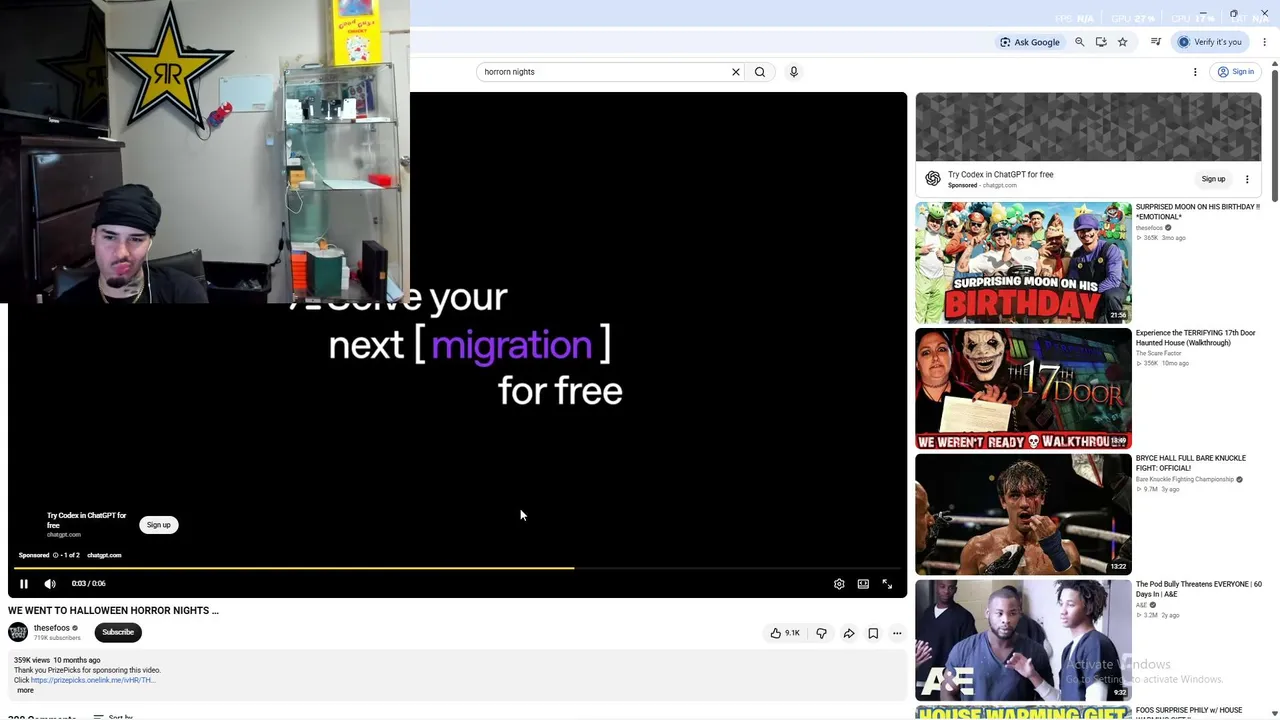
Task: Click the 'WE WENT TO HALLOWEEN HORROR NIGHTS' title
Action: point(113,610)
